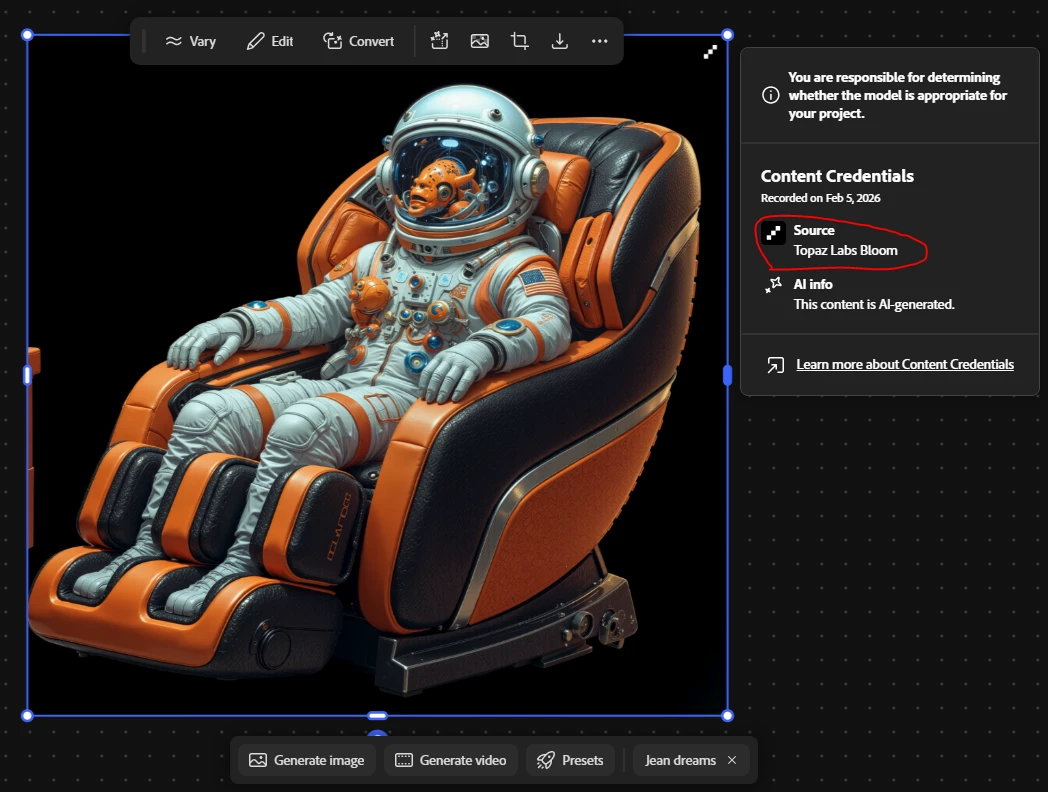Choose Edit in the image toolbar
Screen dimensions: 1048x792
pyautogui.click(x=270, y=41)
